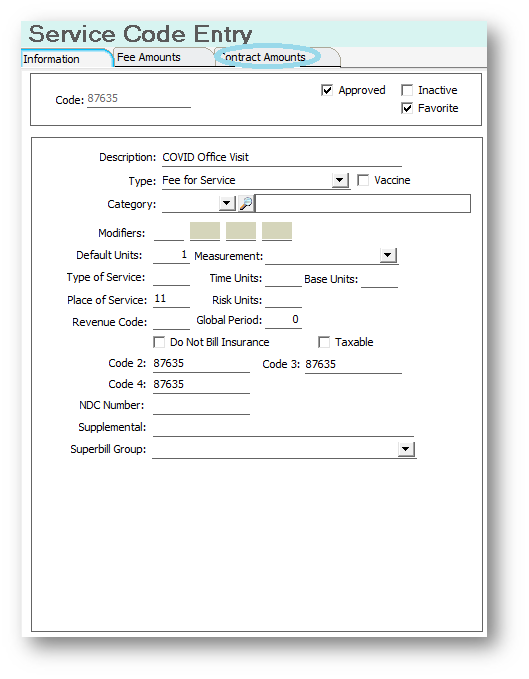Click the Code field showing 87635
Image resolution: width=529 pixels, height=679 pixels.
pos(139,99)
